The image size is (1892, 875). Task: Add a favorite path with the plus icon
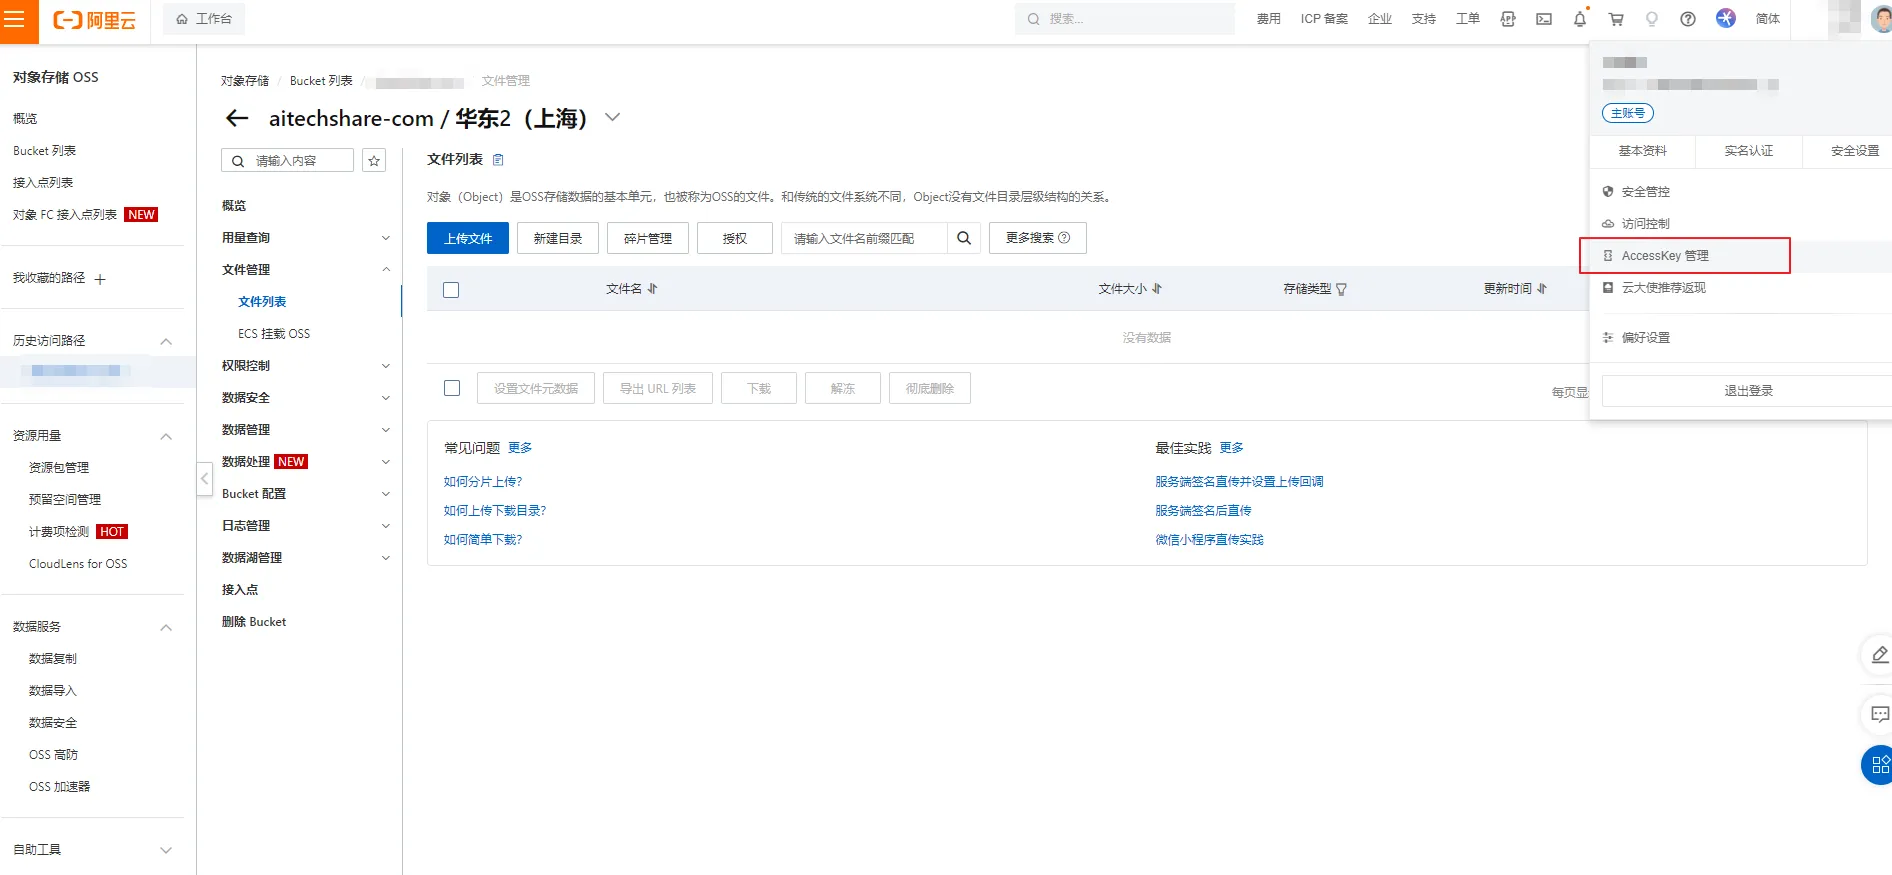click(x=100, y=279)
